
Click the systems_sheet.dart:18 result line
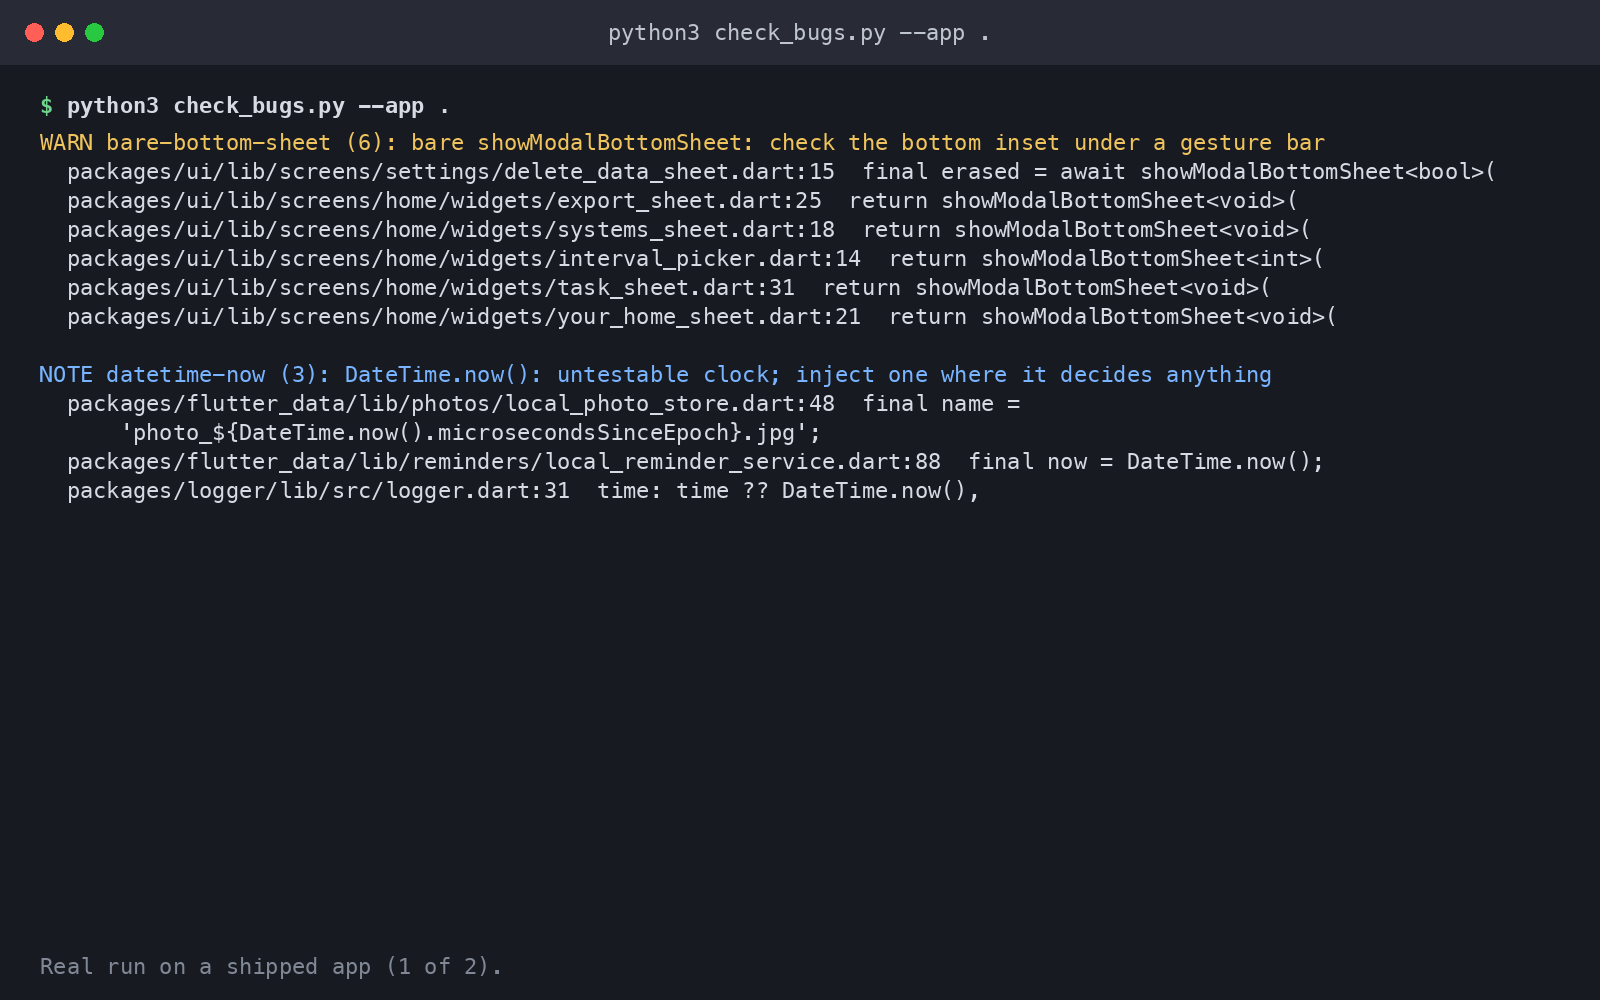click(689, 230)
